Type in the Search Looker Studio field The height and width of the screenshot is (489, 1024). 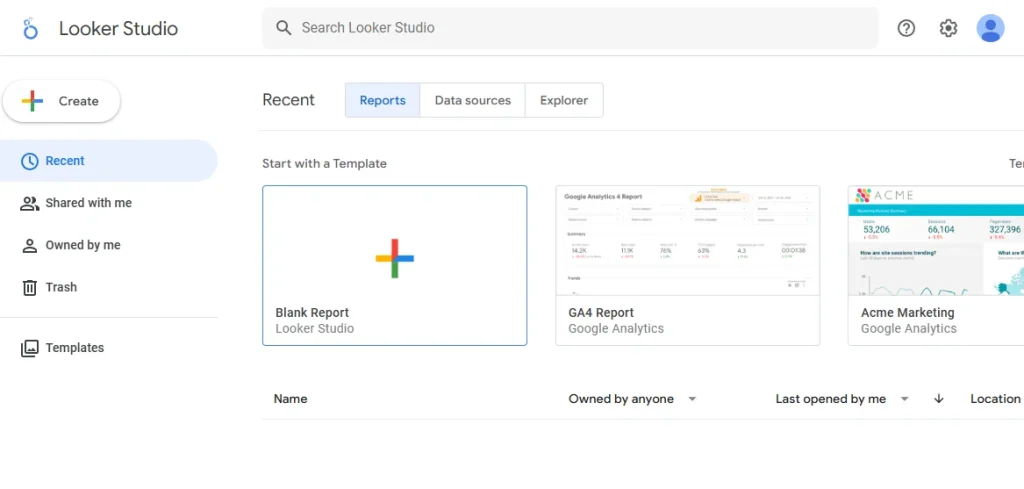point(580,28)
